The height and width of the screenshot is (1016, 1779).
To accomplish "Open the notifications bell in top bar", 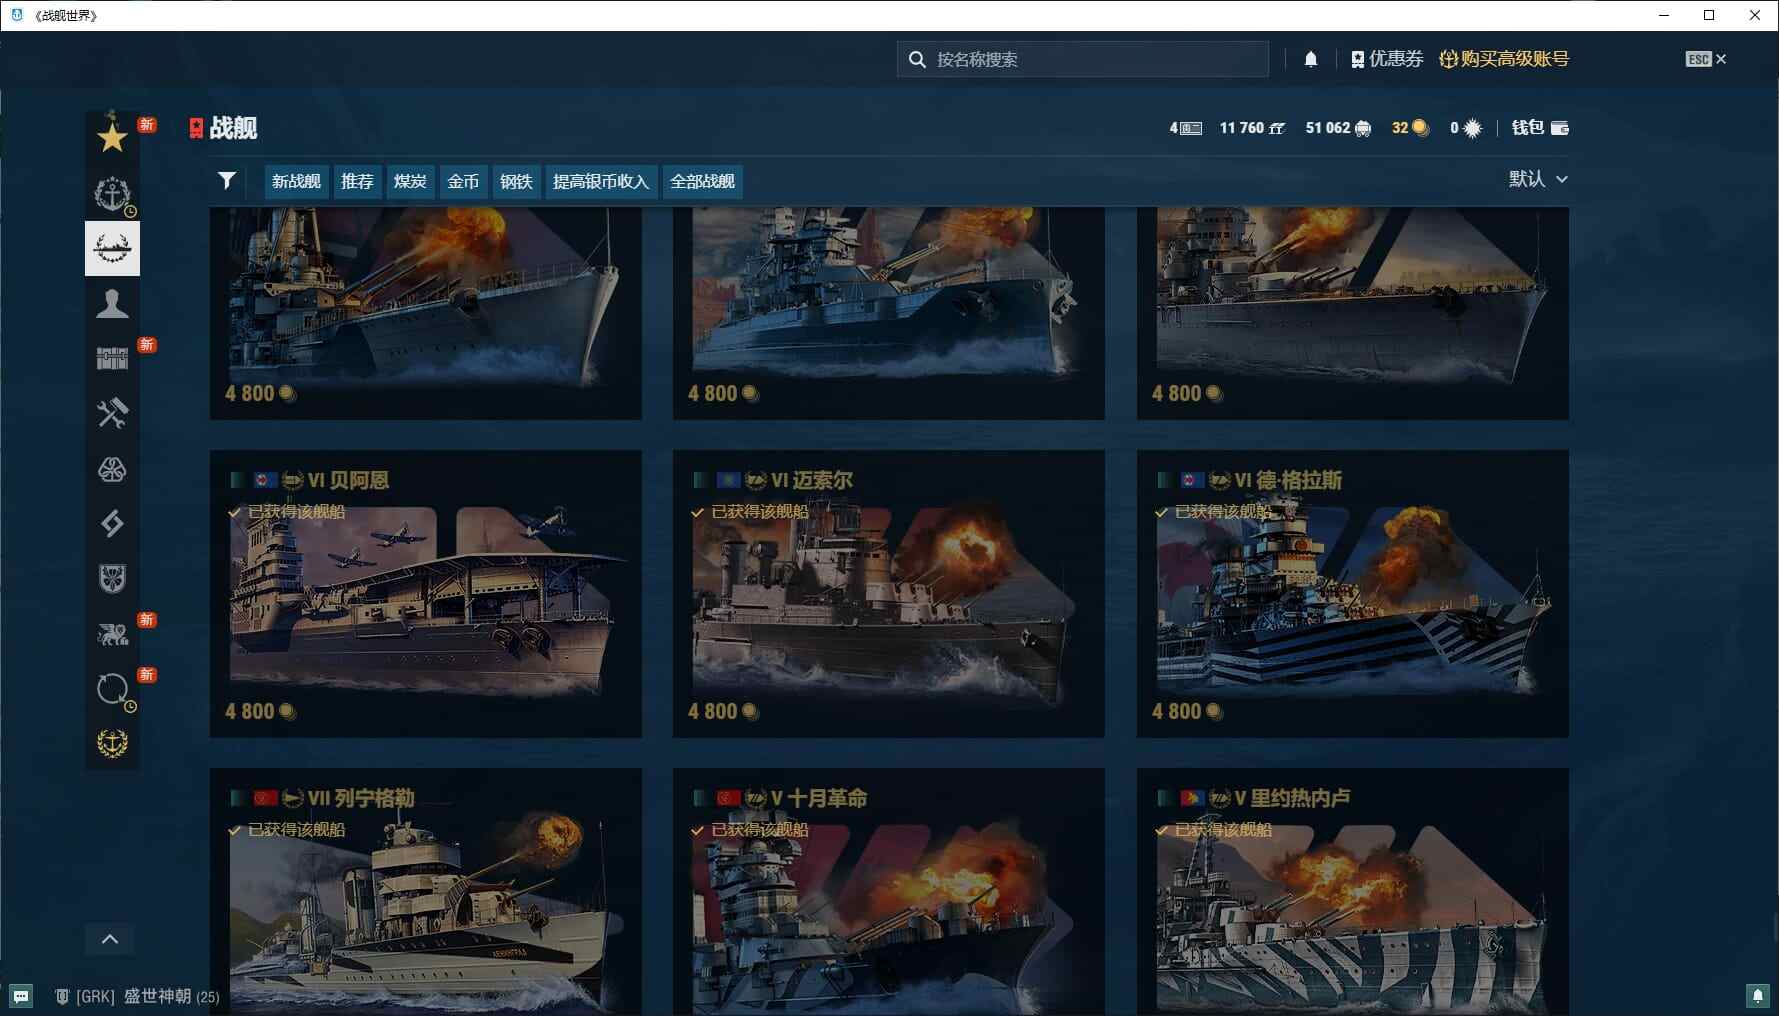I will point(1311,59).
